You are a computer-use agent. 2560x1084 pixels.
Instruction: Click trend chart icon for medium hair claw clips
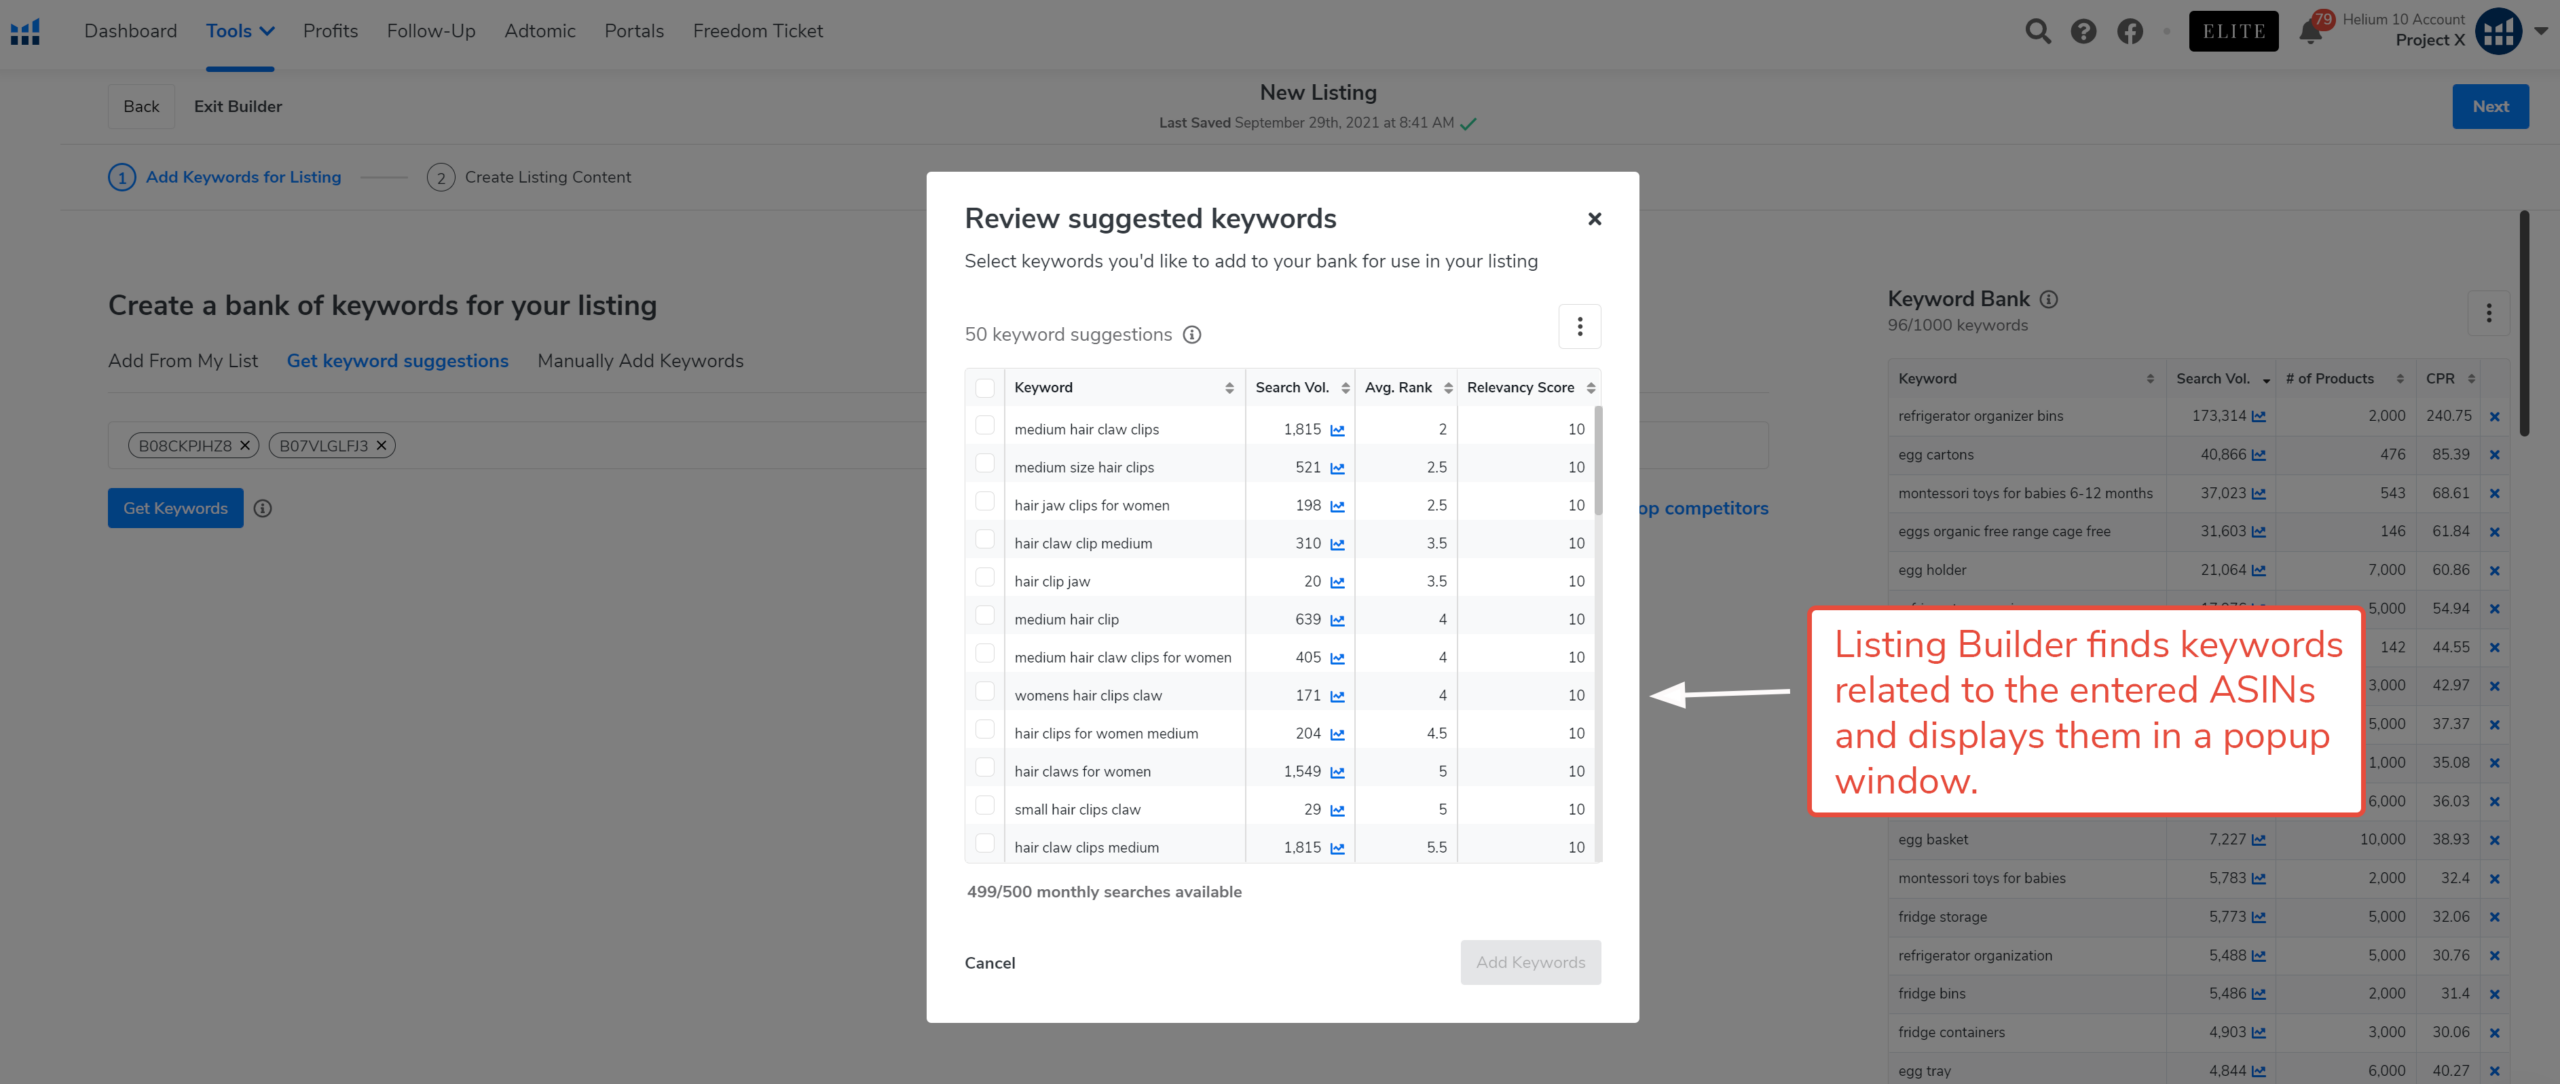(x=1337, y=430)
